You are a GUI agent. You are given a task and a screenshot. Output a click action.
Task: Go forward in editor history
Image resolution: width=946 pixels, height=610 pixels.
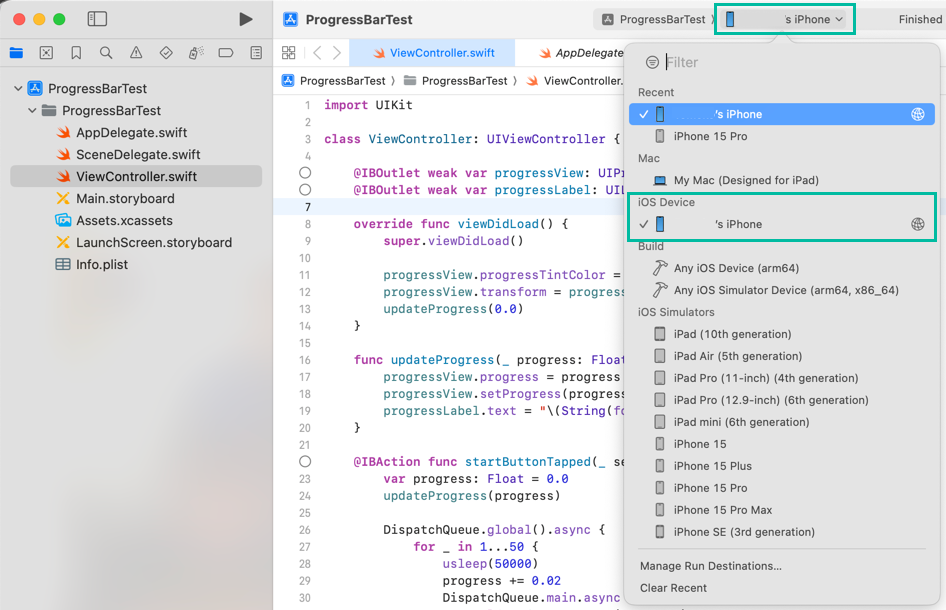tap(337, 53)
